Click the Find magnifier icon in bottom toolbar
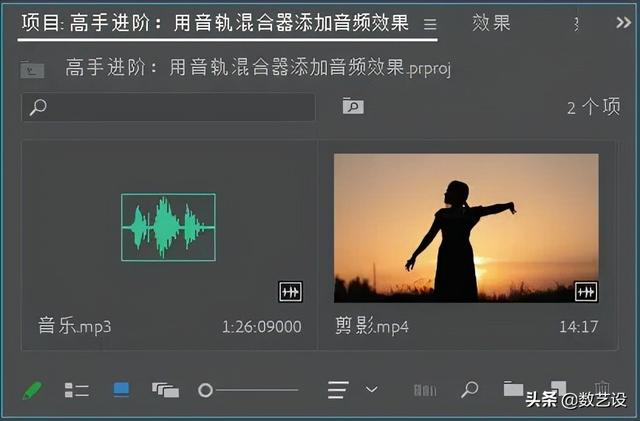Viewport: 640px width, 421px height. pyautogui.click(x=469, y=390)
